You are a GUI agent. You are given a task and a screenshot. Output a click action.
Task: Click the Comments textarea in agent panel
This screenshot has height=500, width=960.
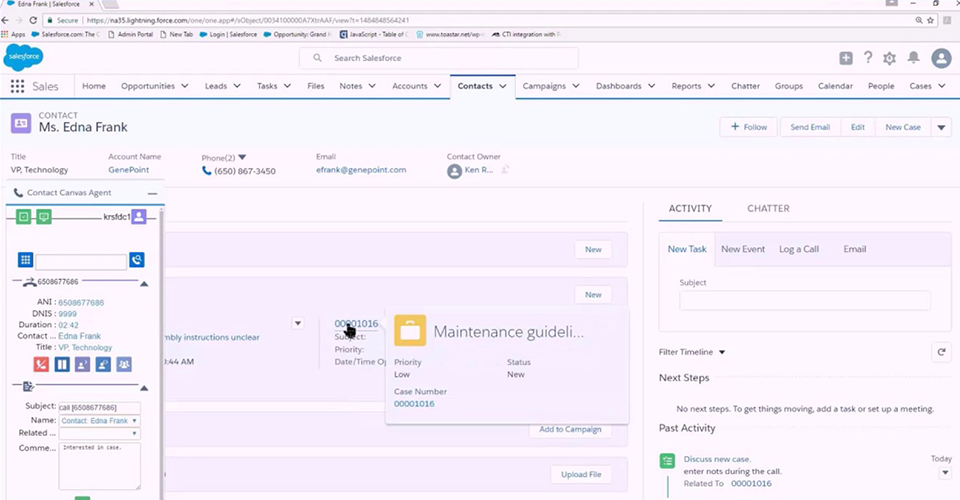click(x=100, y=466)
